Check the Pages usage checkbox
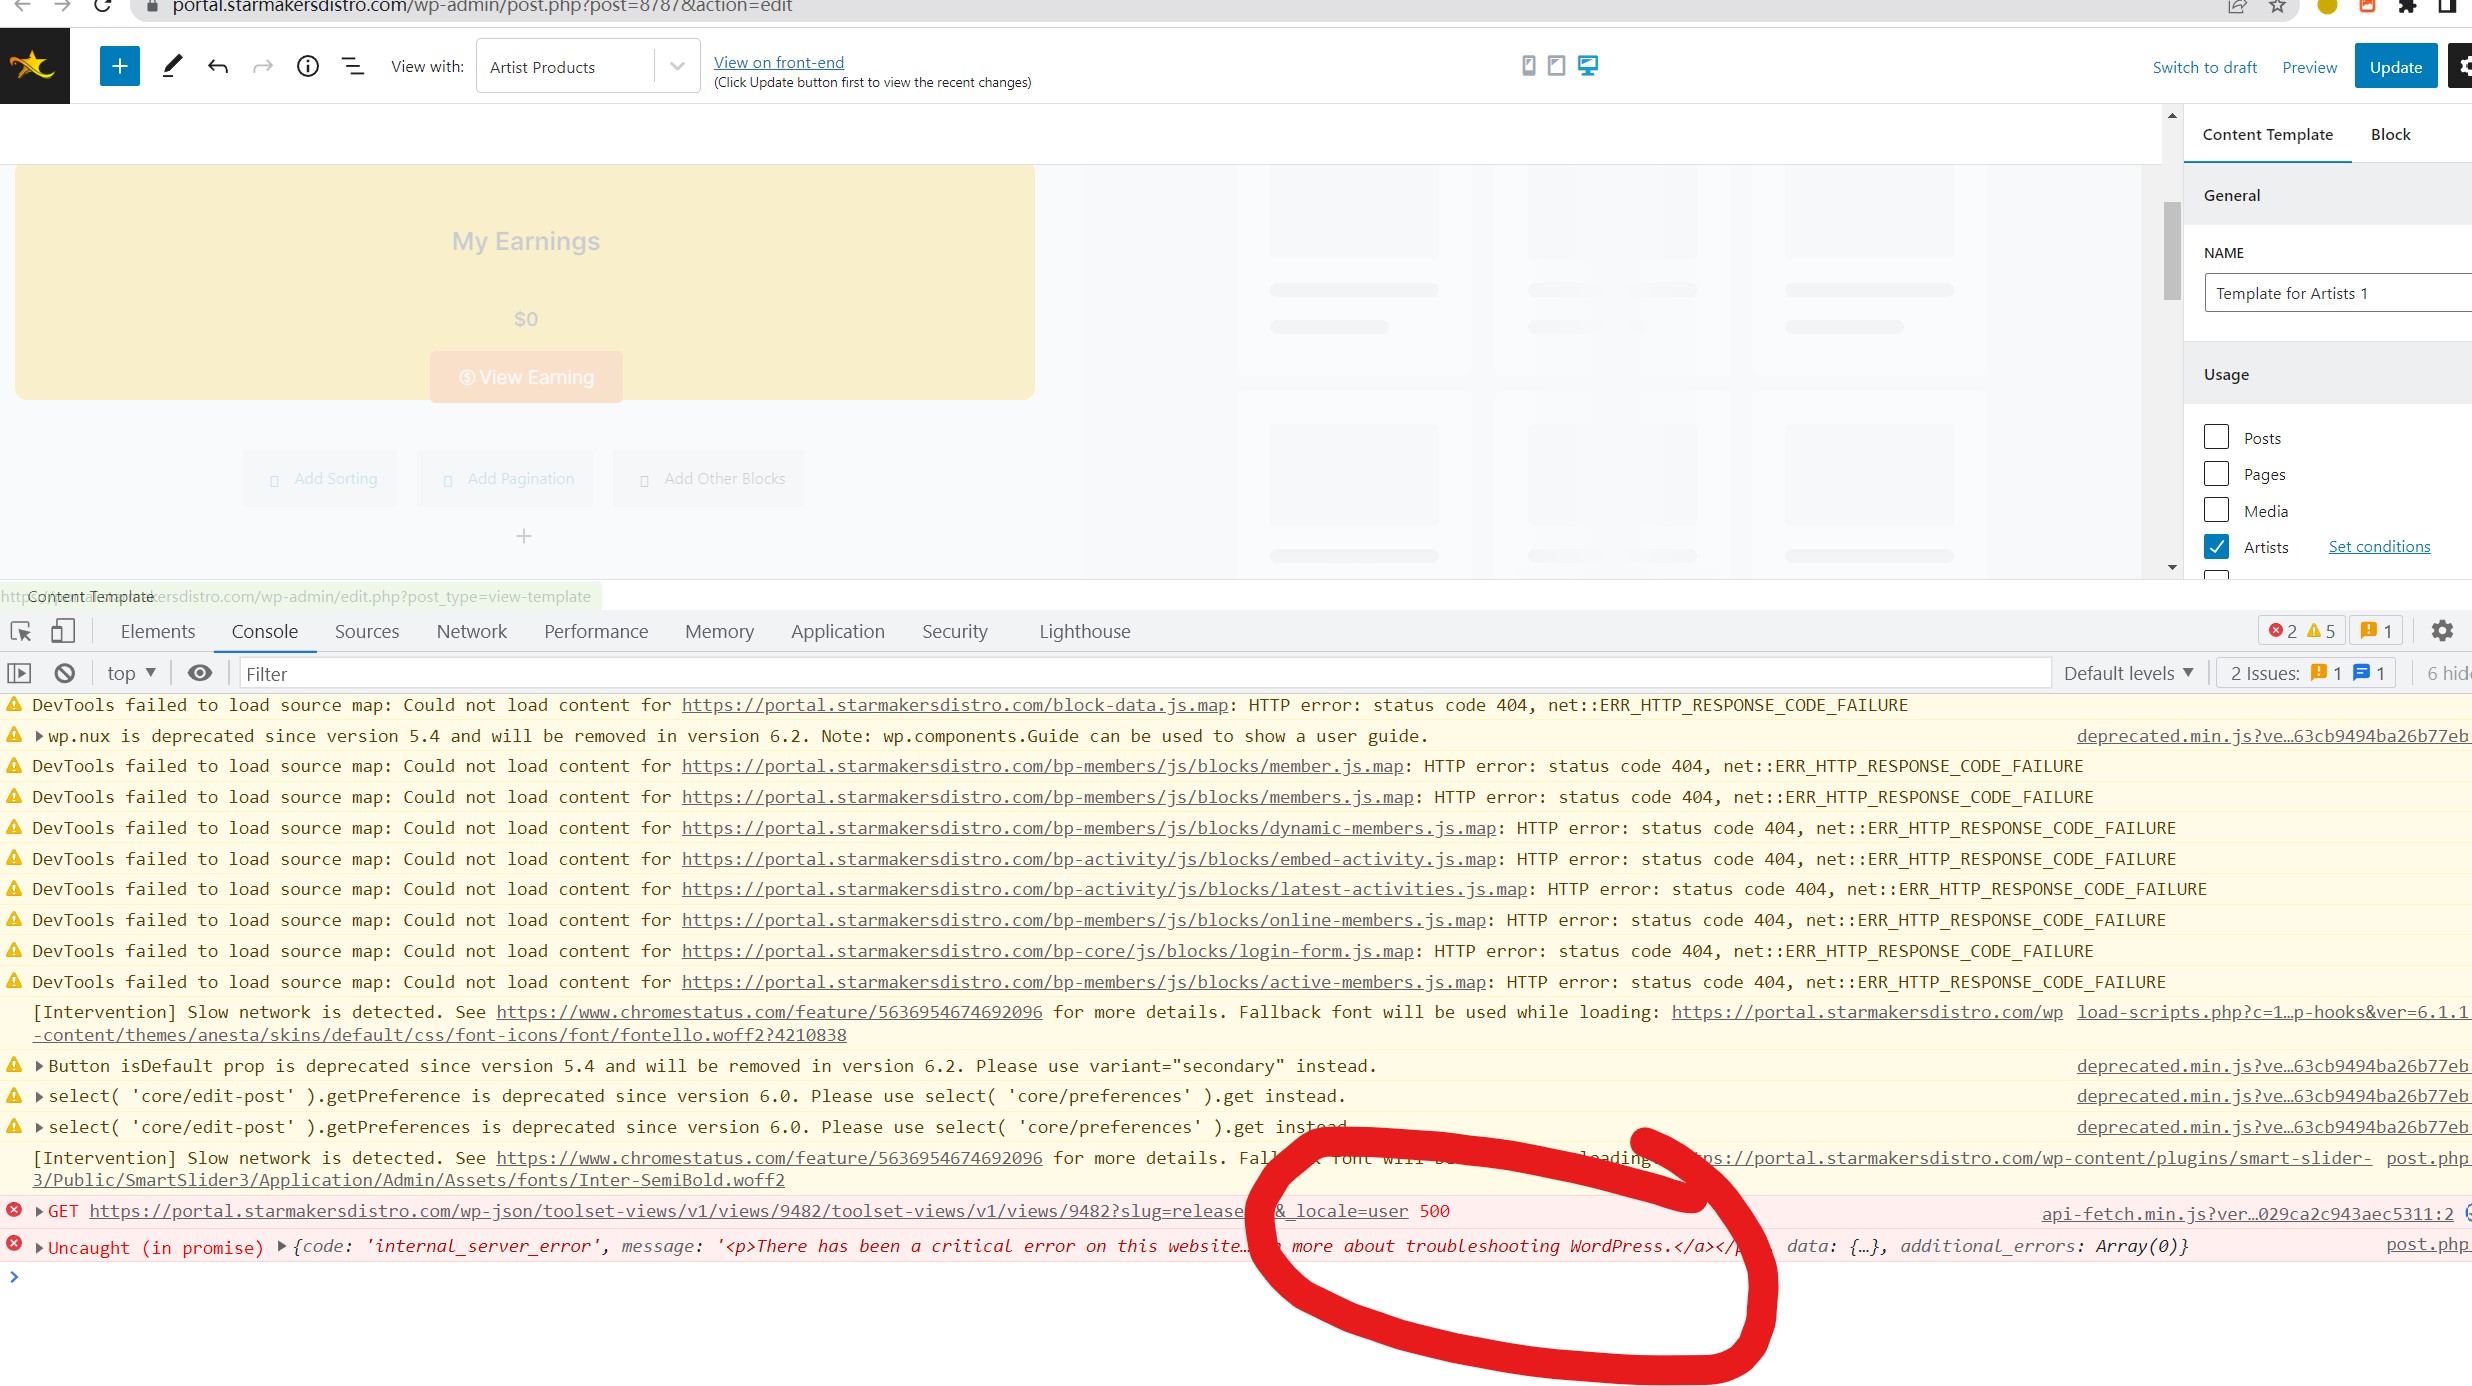Screen dimensions: 2472x1386 [2216, 473]
